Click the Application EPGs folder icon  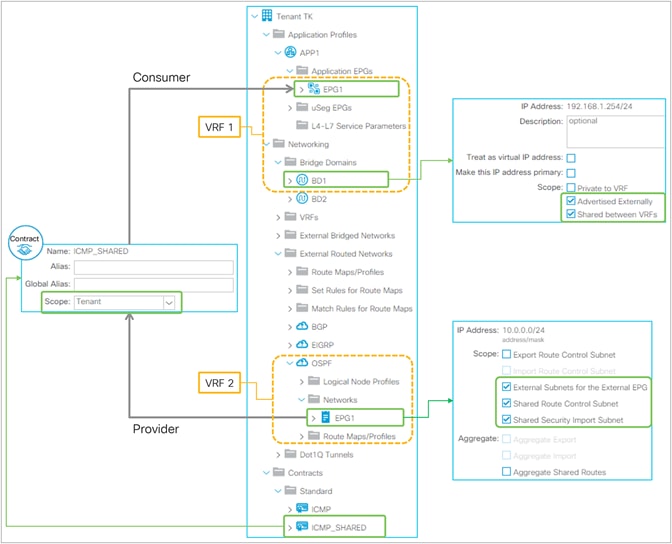pyautogui.click(x=302, y=70)
